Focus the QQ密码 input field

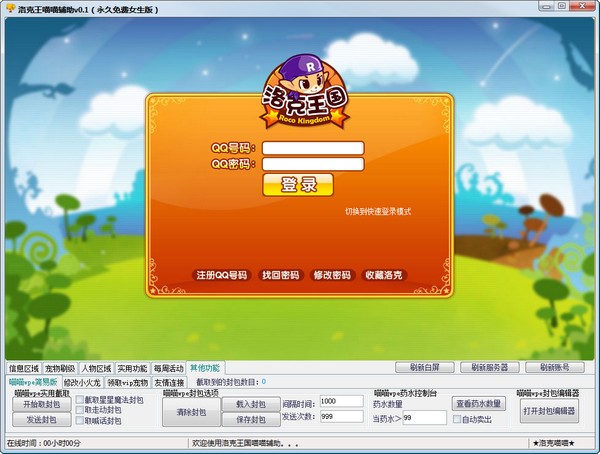coord(313,164)
